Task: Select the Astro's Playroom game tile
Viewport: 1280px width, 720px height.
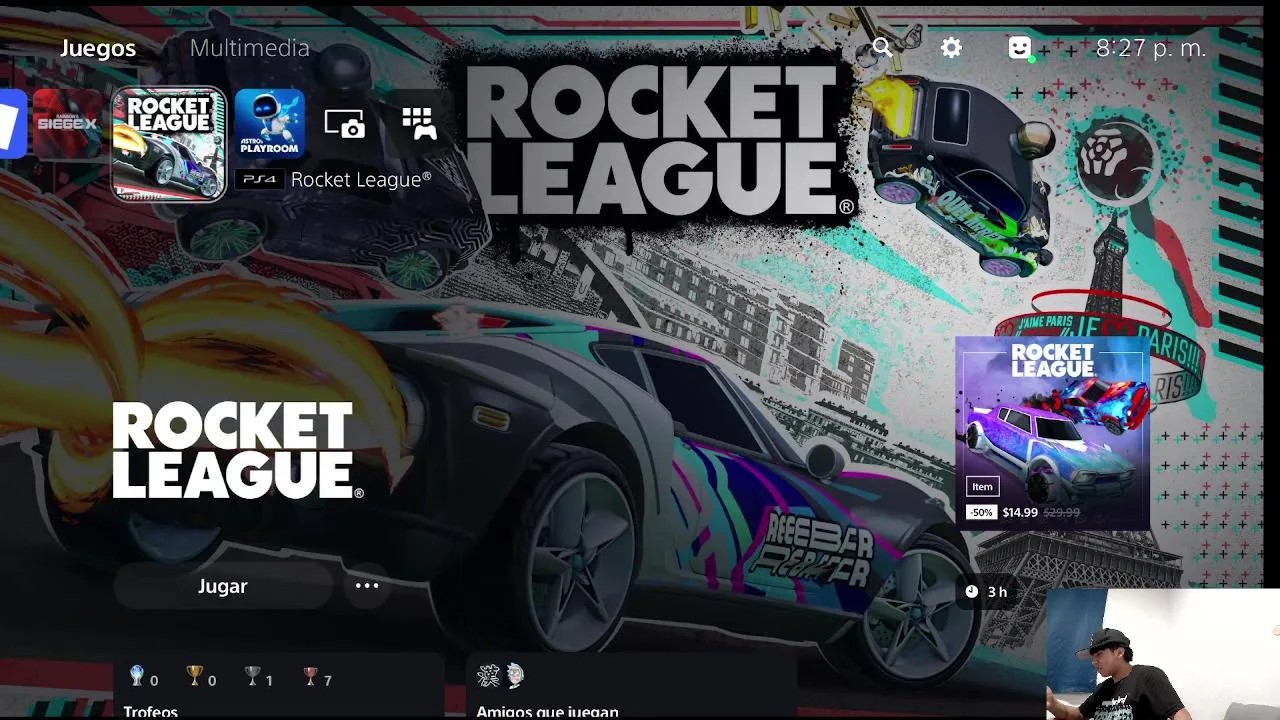Action: tap(269, 123)
